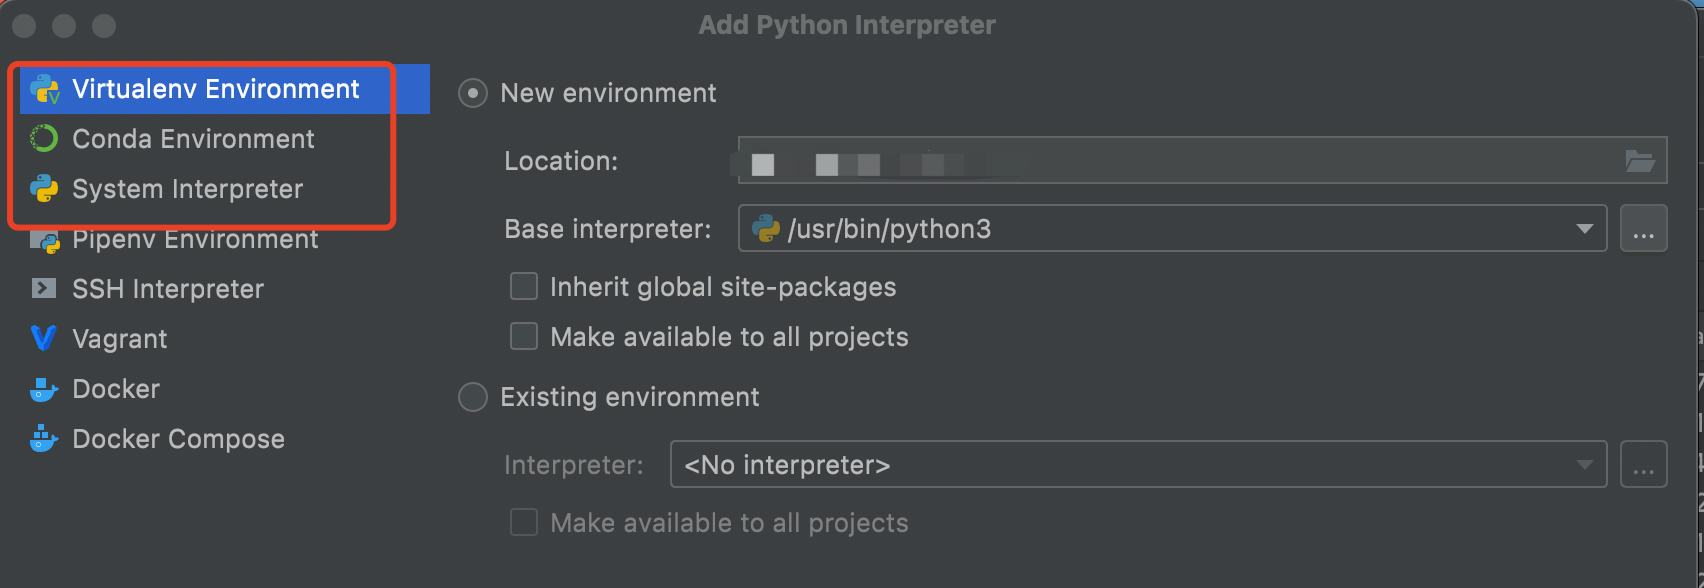Switch to Conda Environment option

(x=193, y=139)
